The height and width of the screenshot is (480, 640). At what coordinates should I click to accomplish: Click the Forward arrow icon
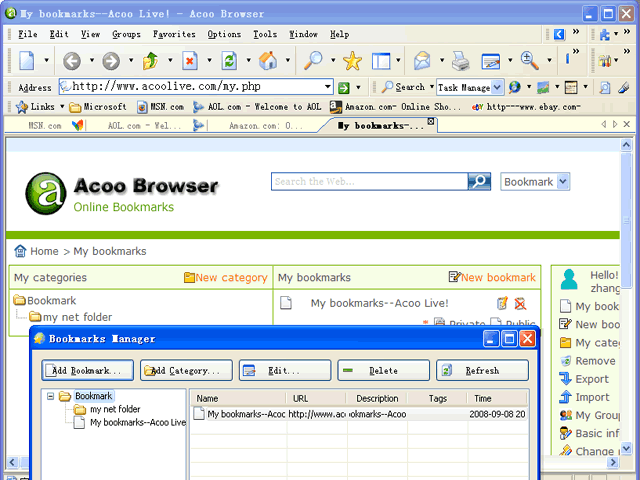pos(111,61)
